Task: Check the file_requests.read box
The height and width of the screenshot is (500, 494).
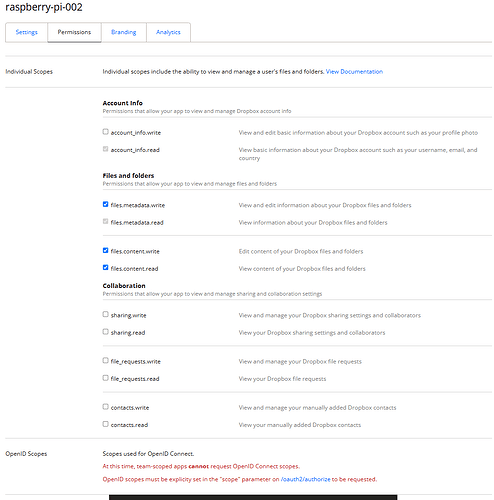Action: tap(105, 378)
